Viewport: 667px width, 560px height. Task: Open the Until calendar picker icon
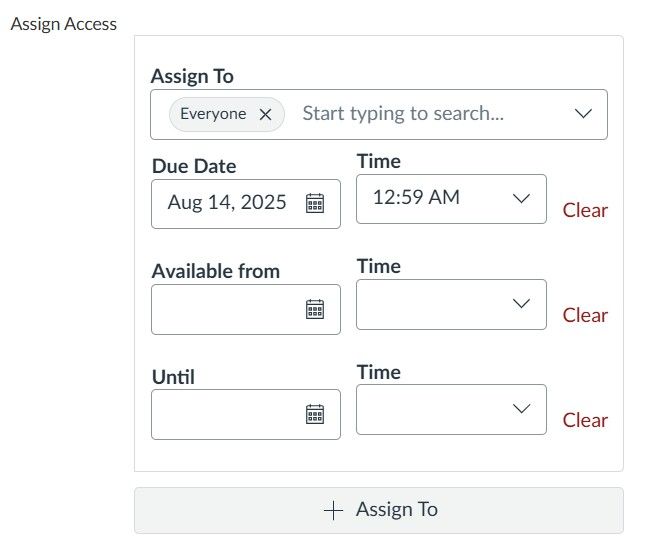point(315,414)
